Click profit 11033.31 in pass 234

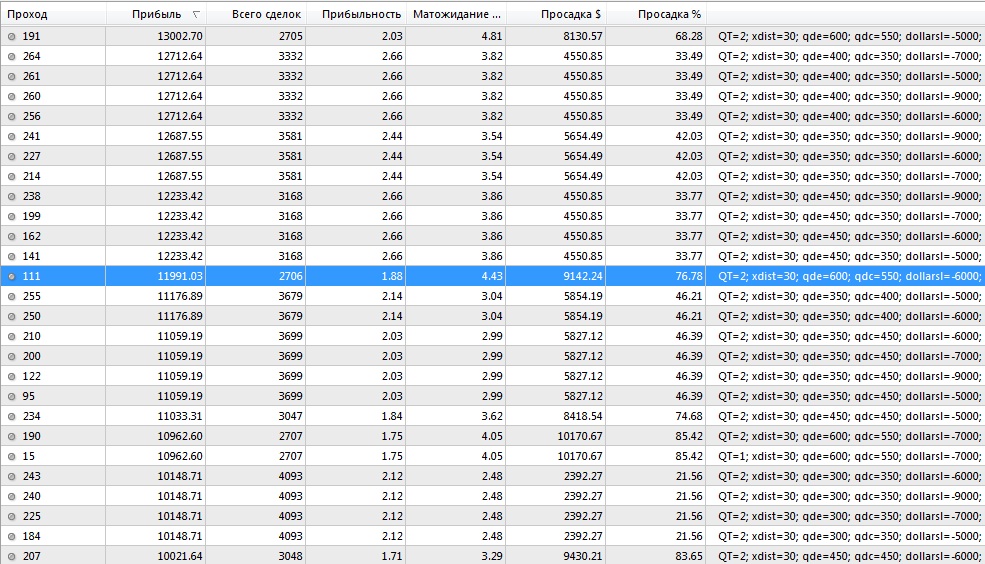(180, 416)
